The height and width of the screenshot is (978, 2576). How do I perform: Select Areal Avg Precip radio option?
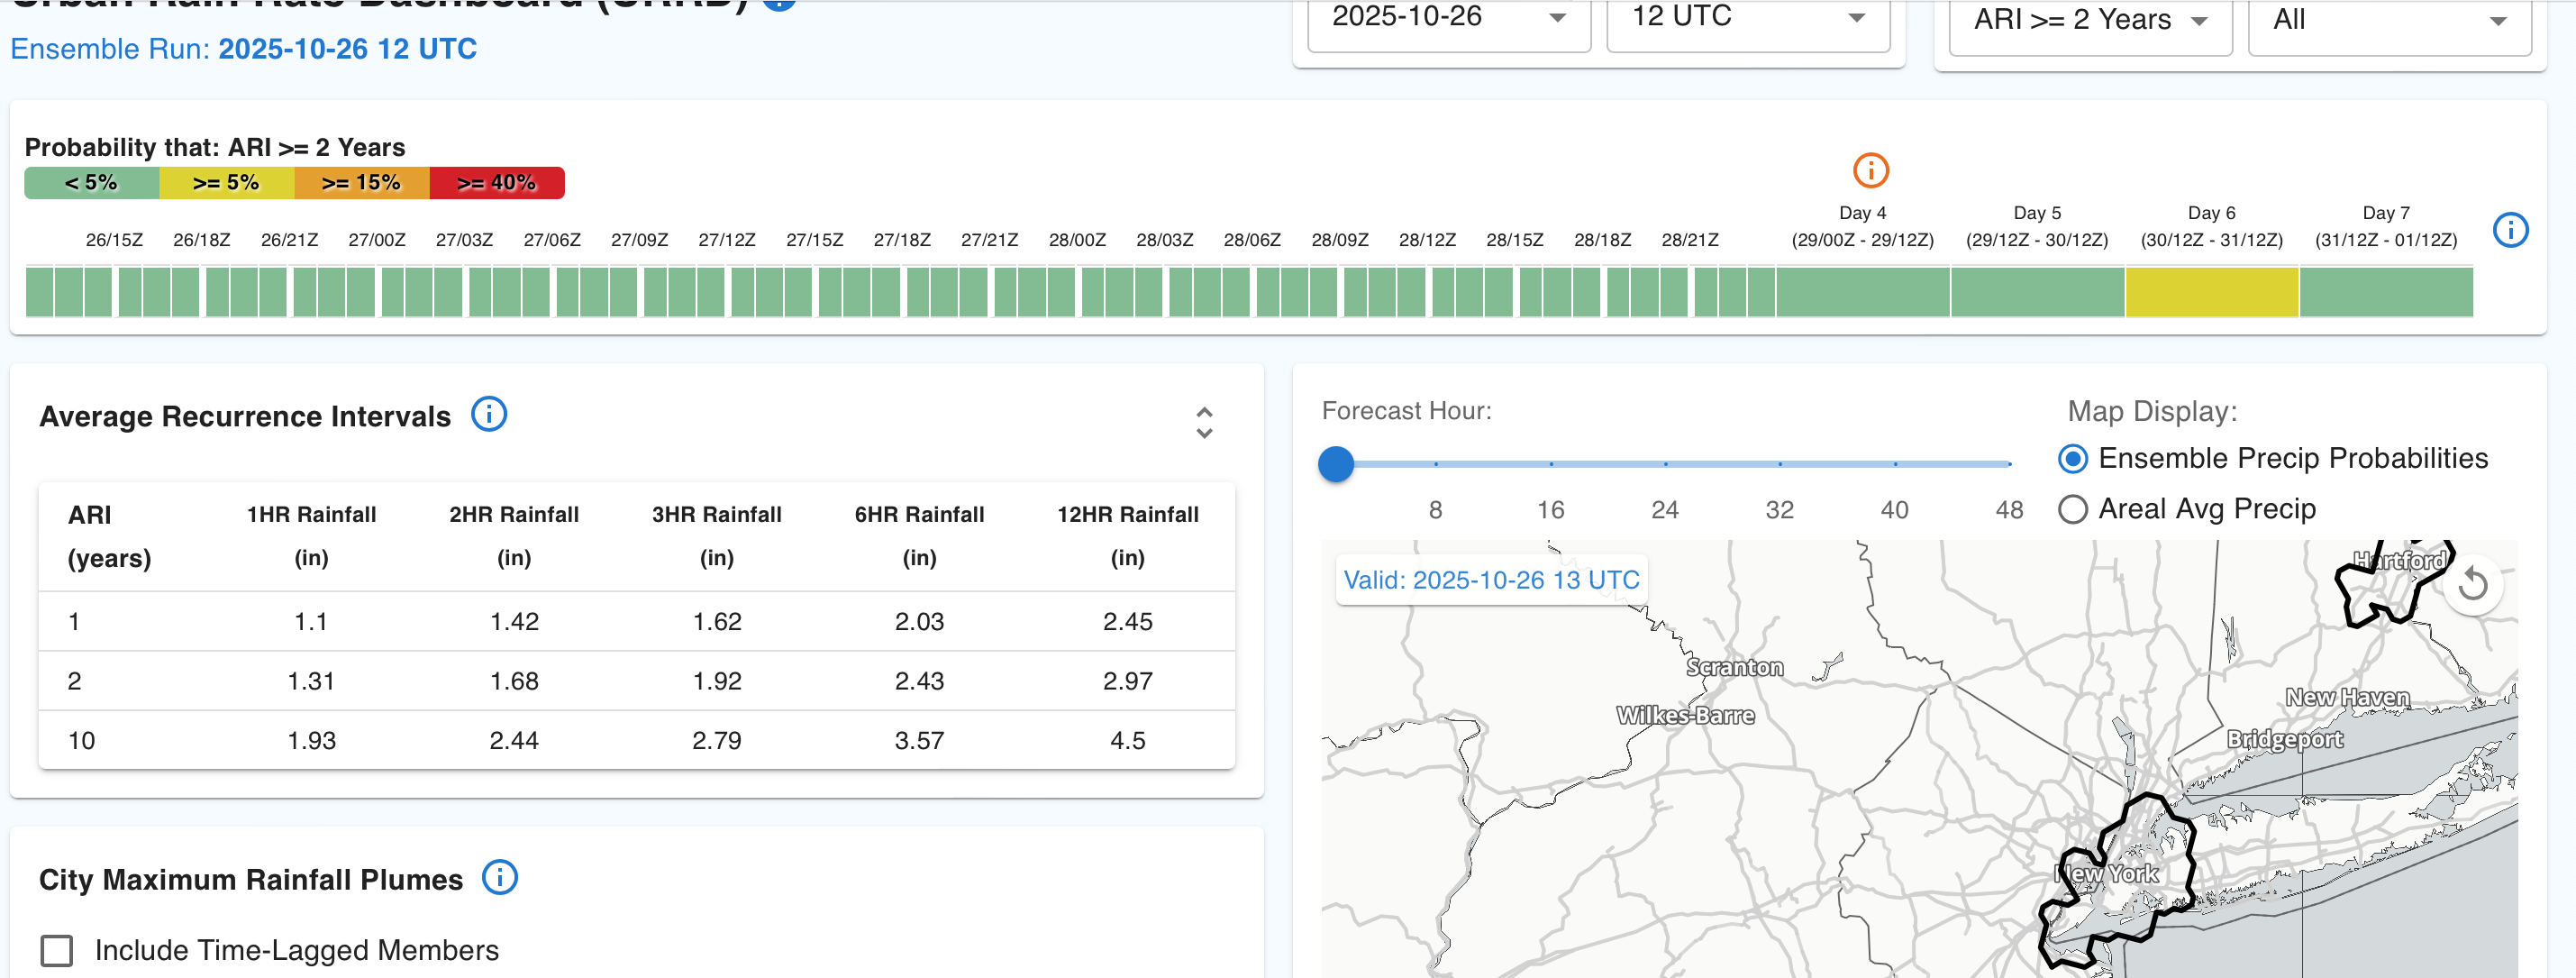pyautogui.click(x=2073, y=509)
